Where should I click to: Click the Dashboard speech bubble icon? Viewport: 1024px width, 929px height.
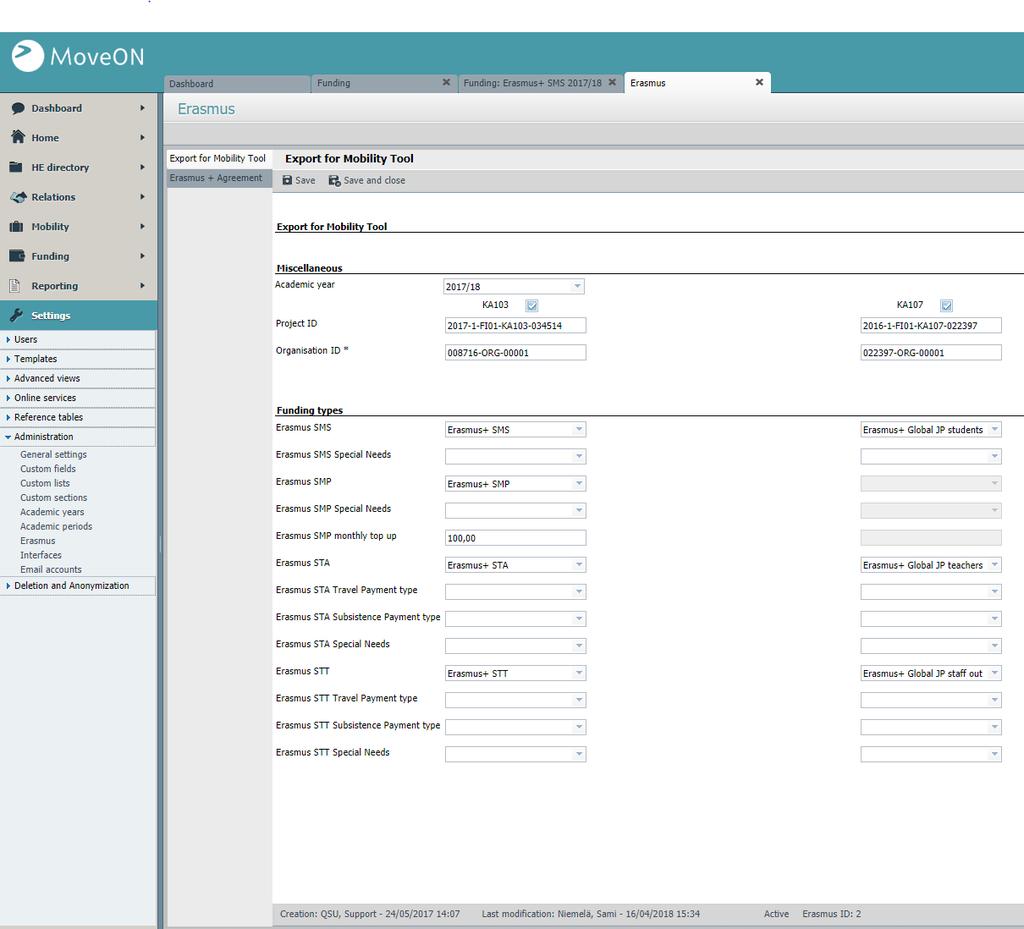tap(18, 108)
